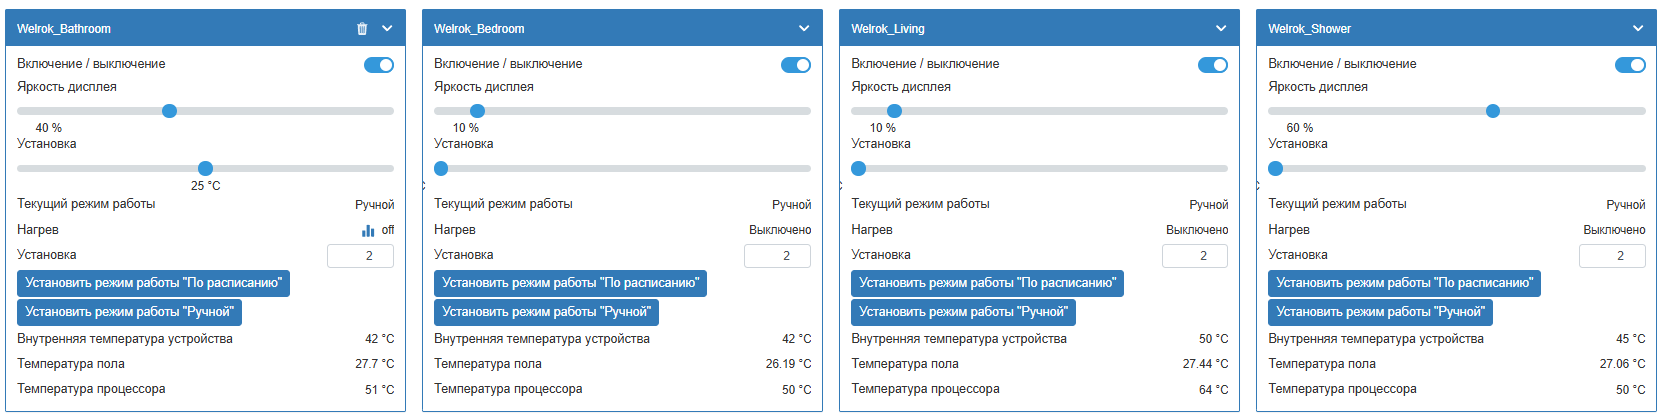Set Welrok_Bathroom to "По расписанию" mode
Screen dimensions: 1672x416
tap(153, 283)
